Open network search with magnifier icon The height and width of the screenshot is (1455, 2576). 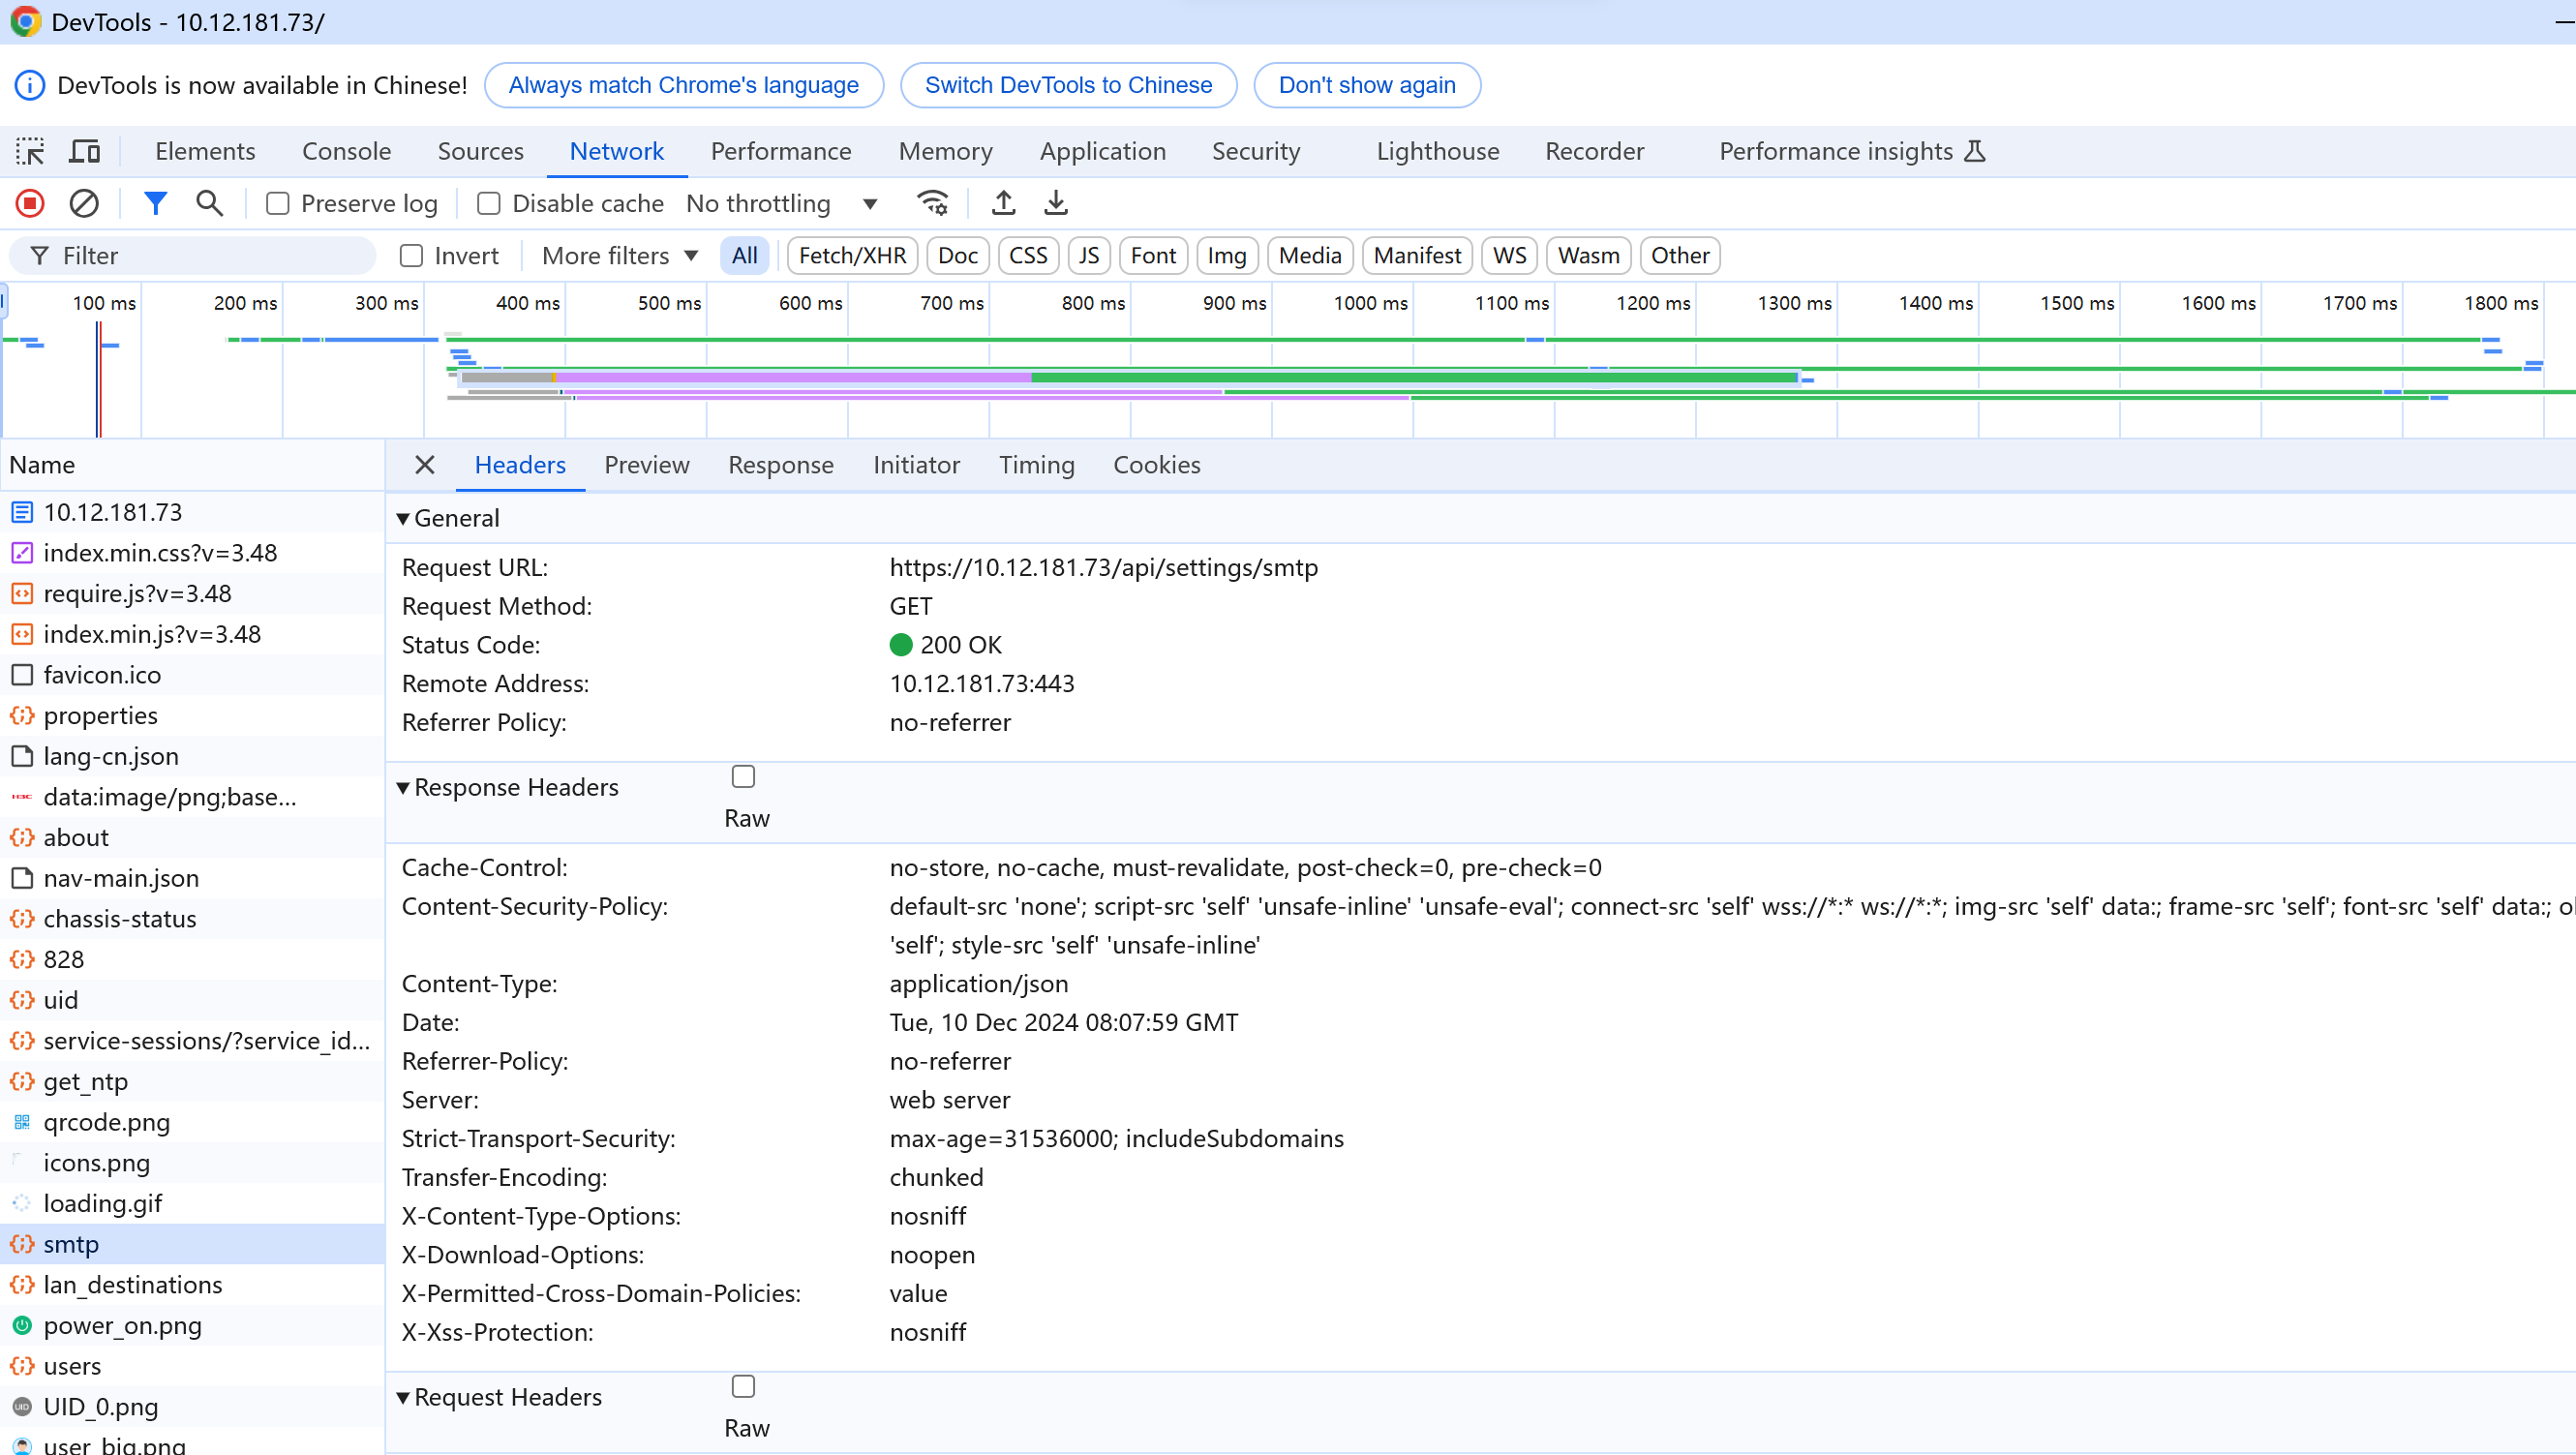[x=209, y=204]
